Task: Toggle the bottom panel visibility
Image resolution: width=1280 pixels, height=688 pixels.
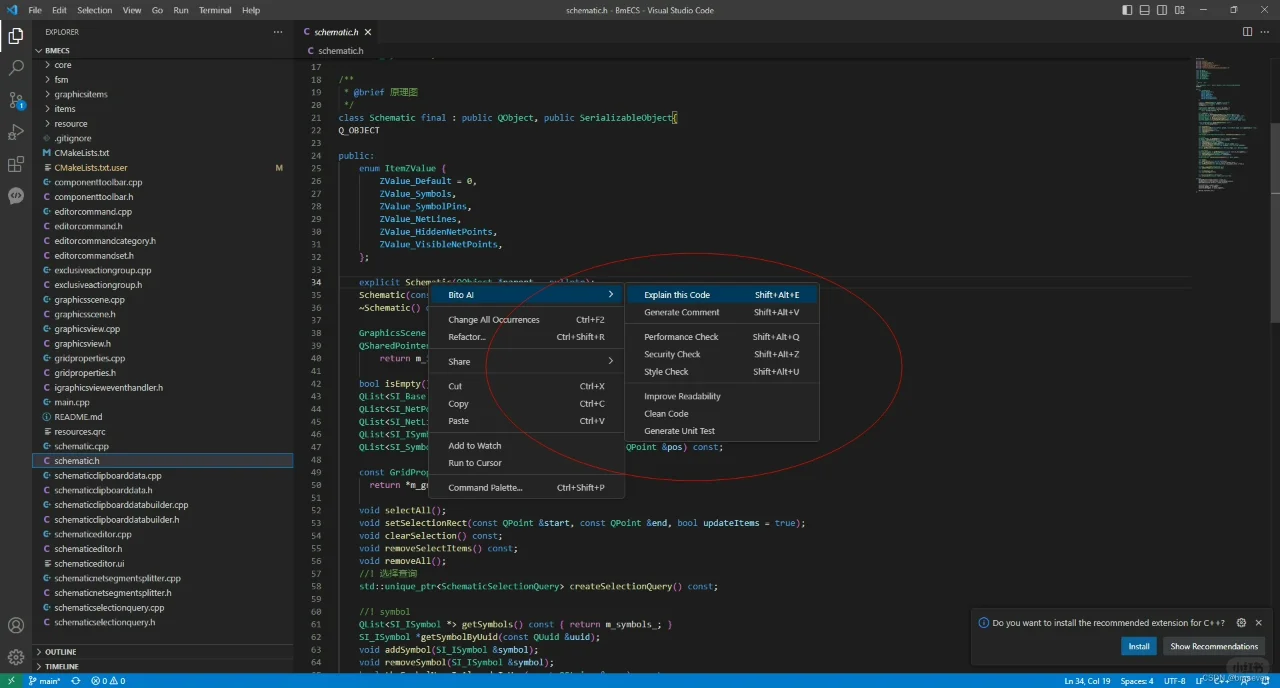Action: [1145, 10]
